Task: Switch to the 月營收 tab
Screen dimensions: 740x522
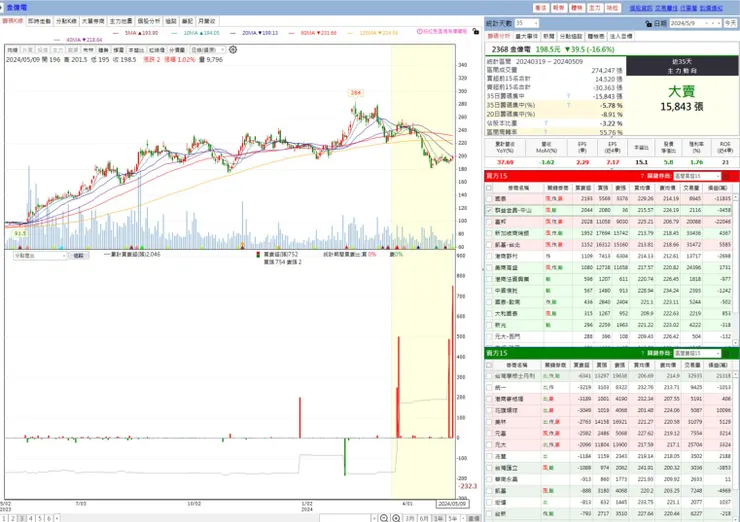Action: pyautogui.click(x=207, y=21)
